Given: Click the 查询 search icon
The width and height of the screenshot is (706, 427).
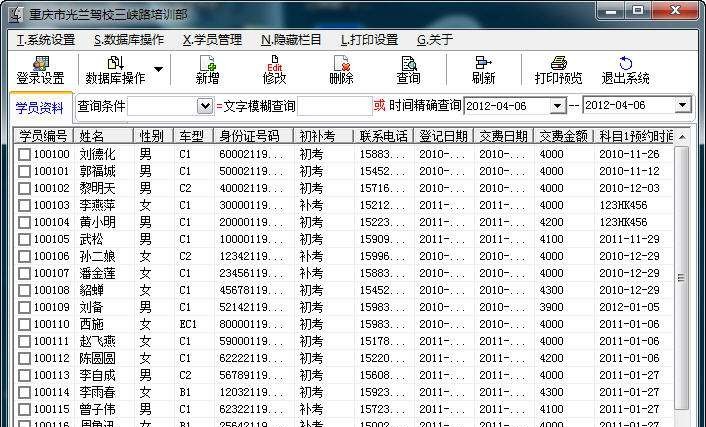Looking at the screenshot, I should pyautogui.click(x=408, y=70).
